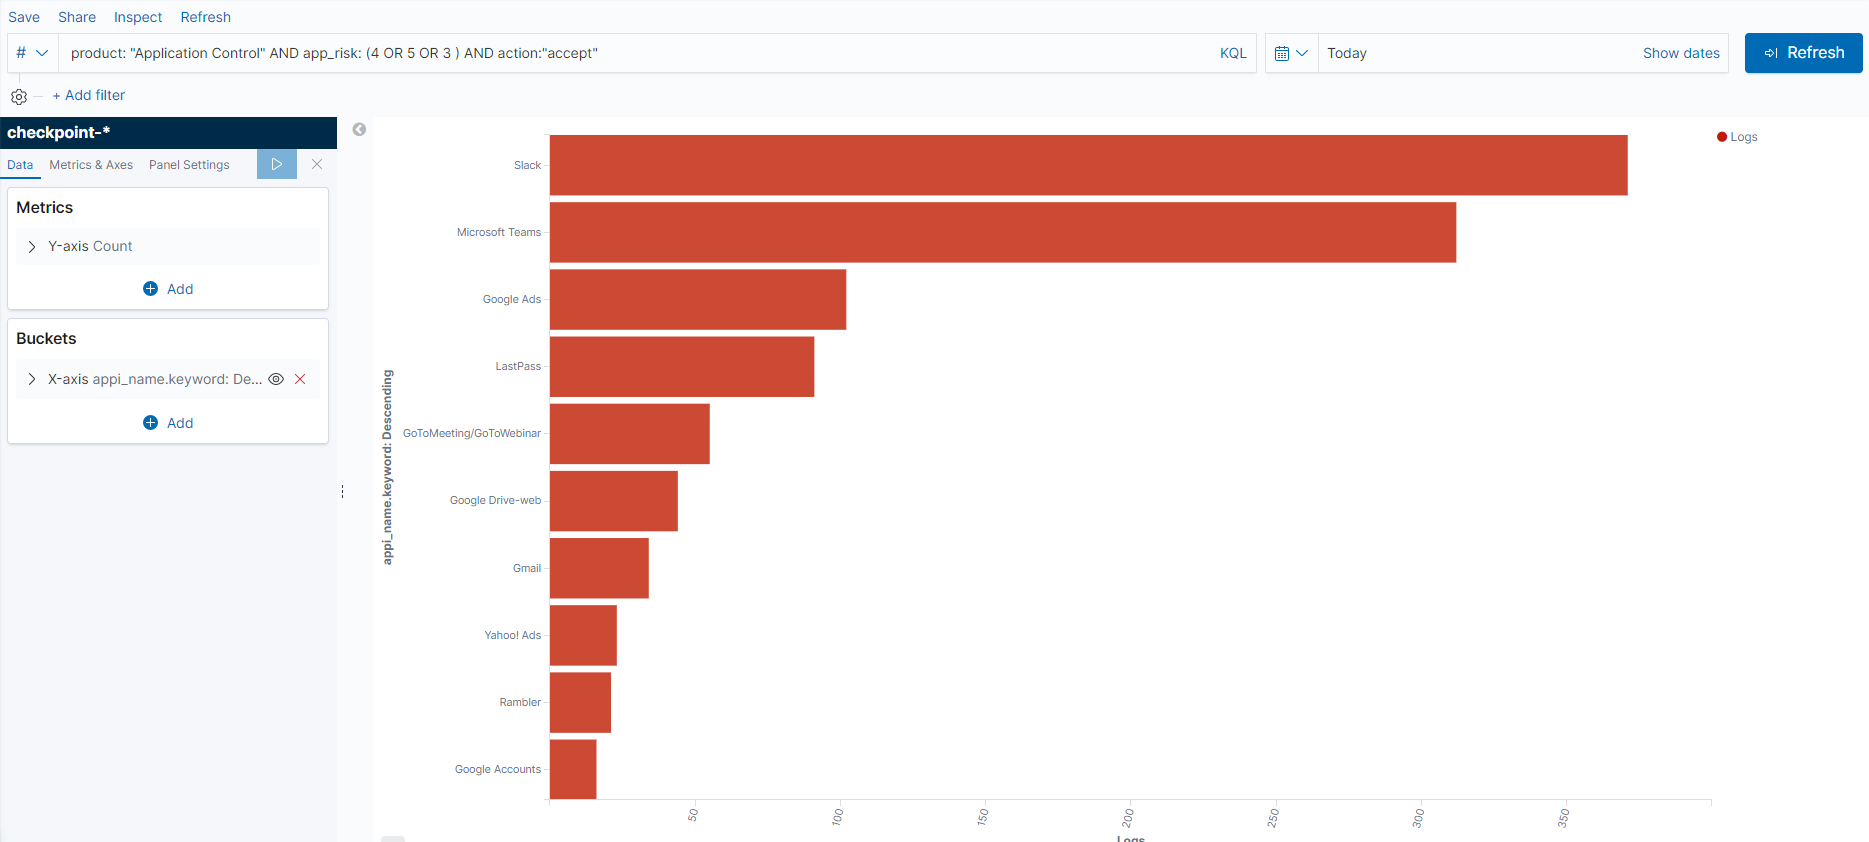
Task: Expand the X-axis appi_name.keyword bucket
Action: point(32,379)
